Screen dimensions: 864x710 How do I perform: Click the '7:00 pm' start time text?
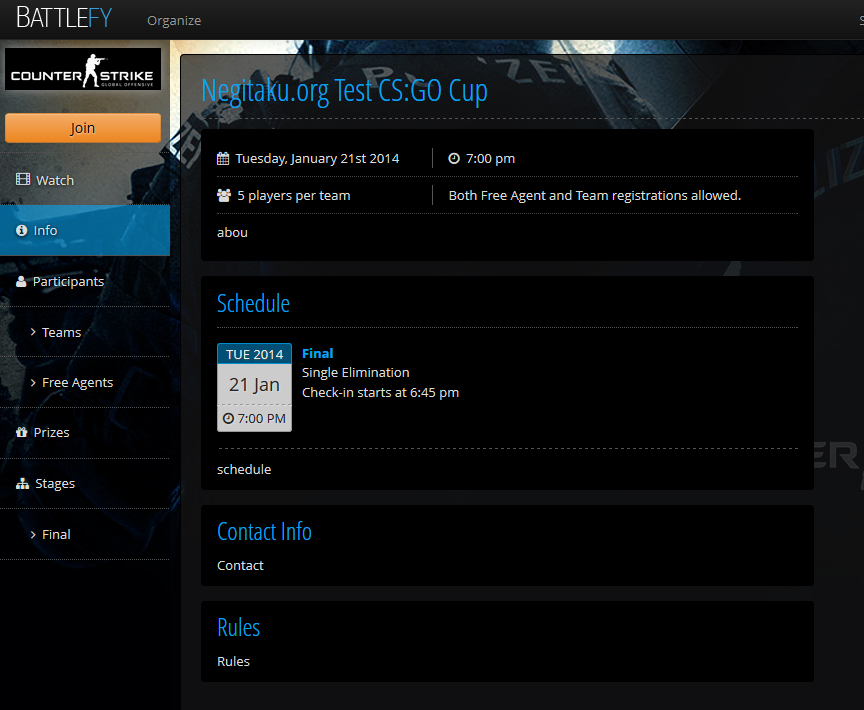(x=490, y=159)
